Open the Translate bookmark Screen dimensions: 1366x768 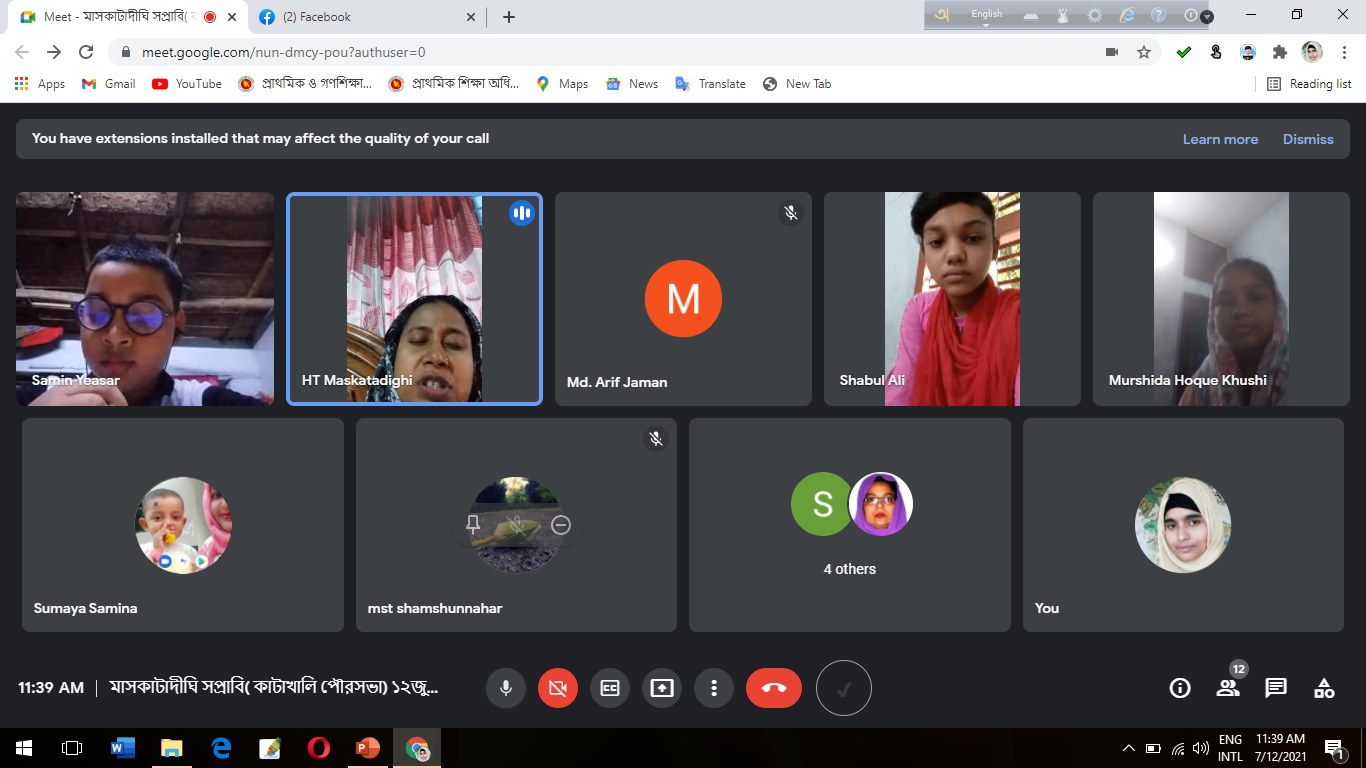click(x=710, y=84)
